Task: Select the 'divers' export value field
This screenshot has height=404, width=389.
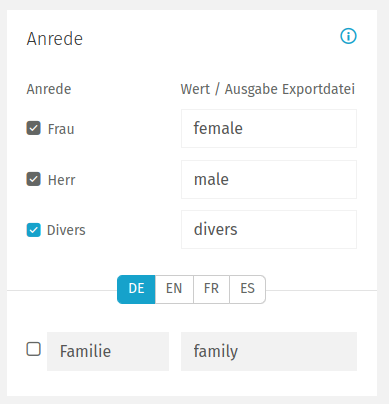Action: coord(269,229)
